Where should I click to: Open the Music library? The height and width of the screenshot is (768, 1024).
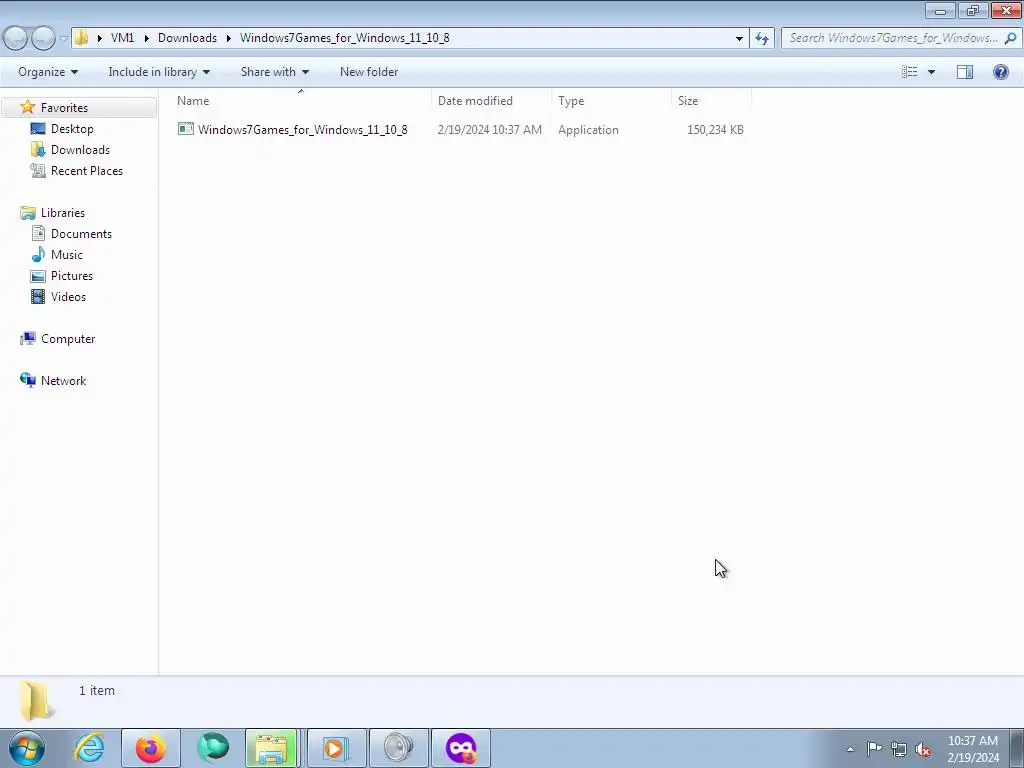(x=67, y=255)
